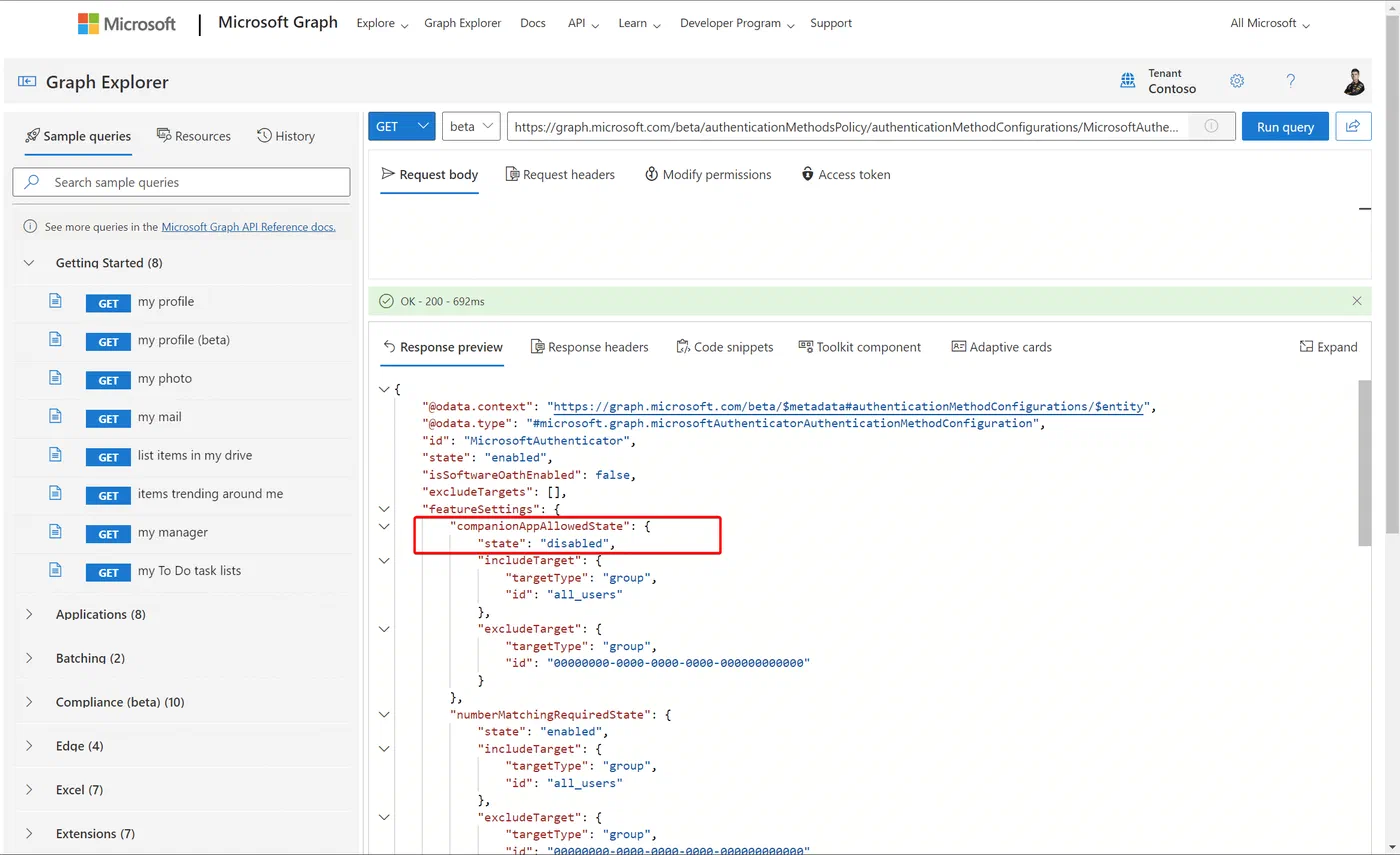Select the my profile (beta) sample query
1400x855 pixels.
click(x=184, y=340)
